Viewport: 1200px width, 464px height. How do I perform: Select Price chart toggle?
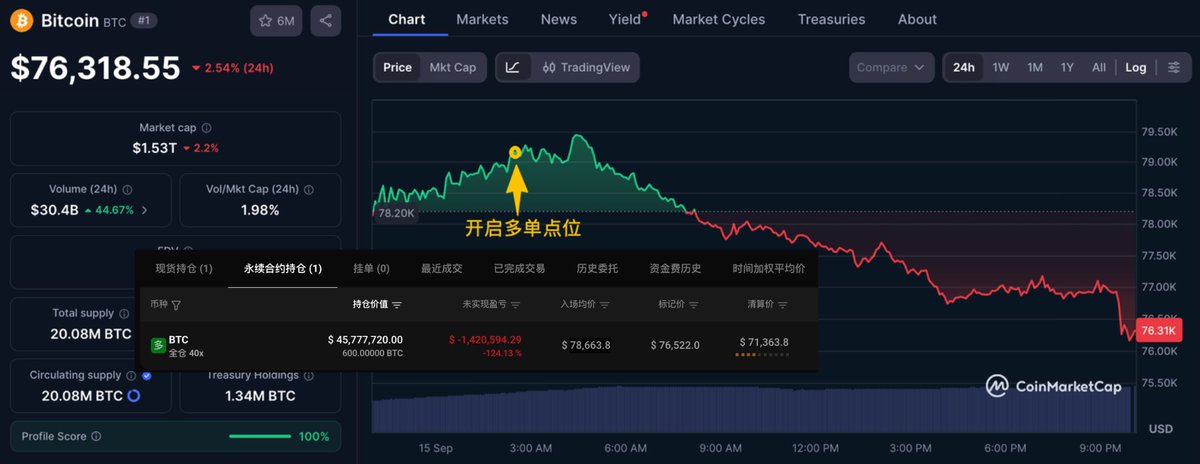click(x=397, y=67)
